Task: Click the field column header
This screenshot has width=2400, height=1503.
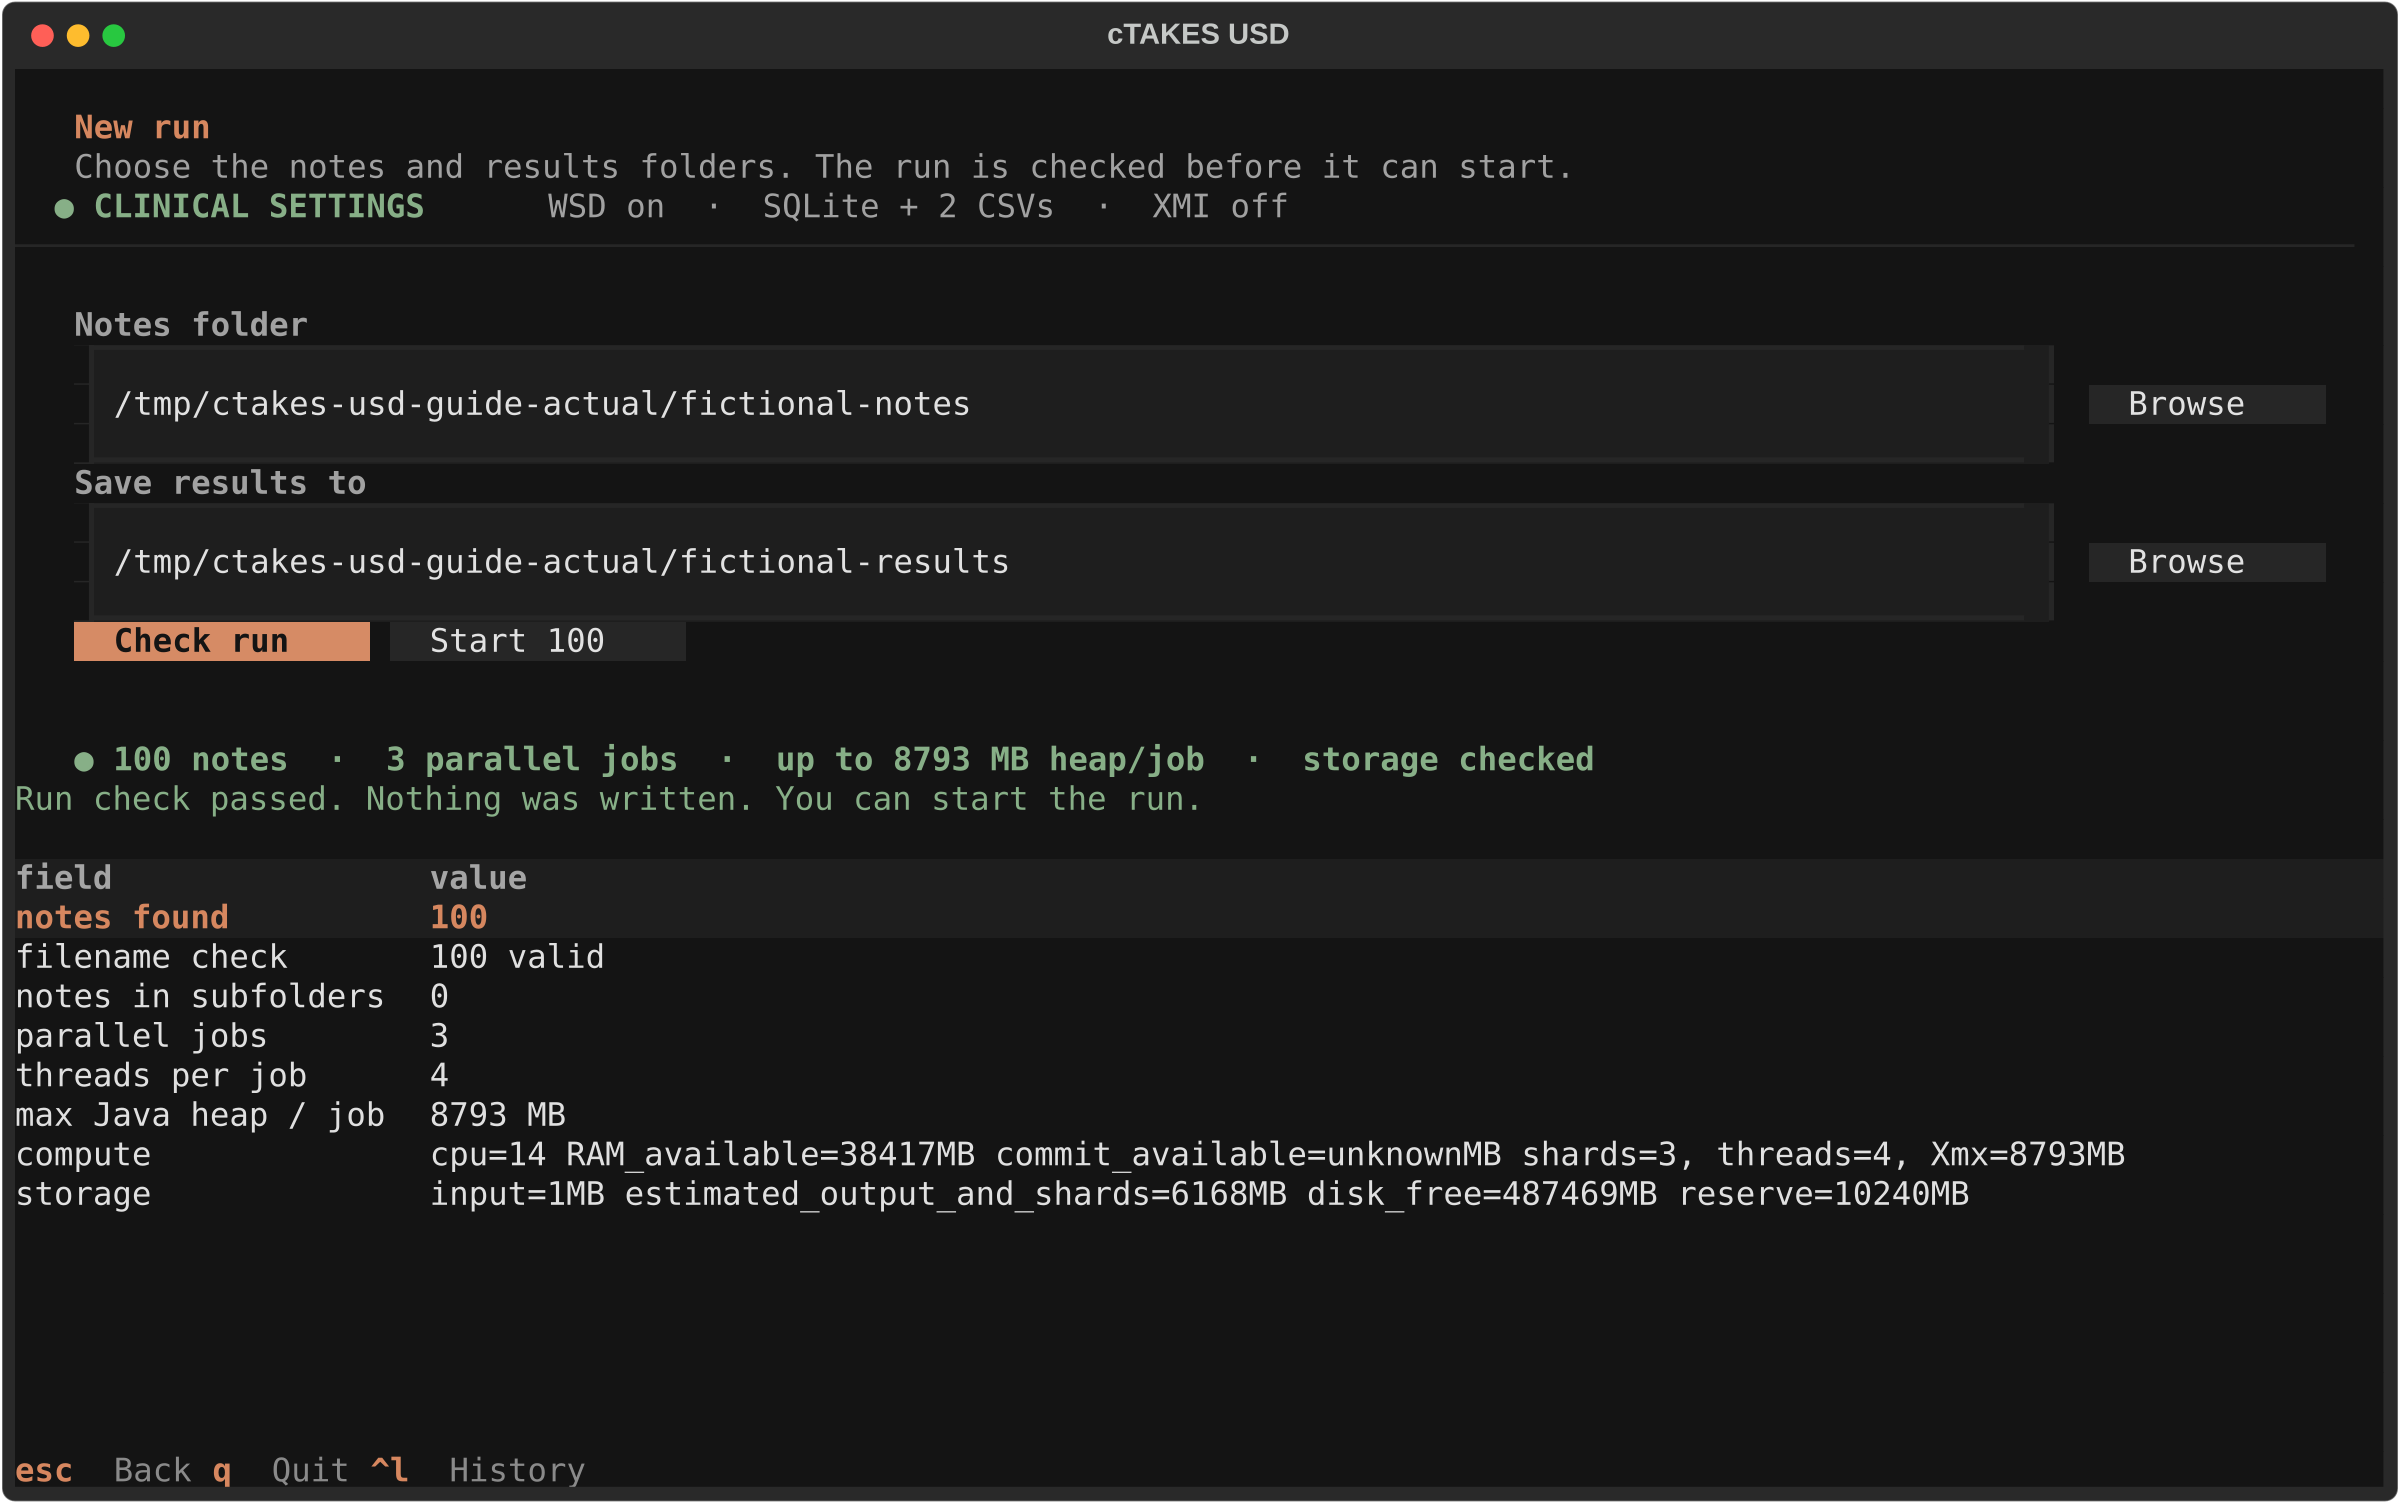Action: [x=64, y=878]
